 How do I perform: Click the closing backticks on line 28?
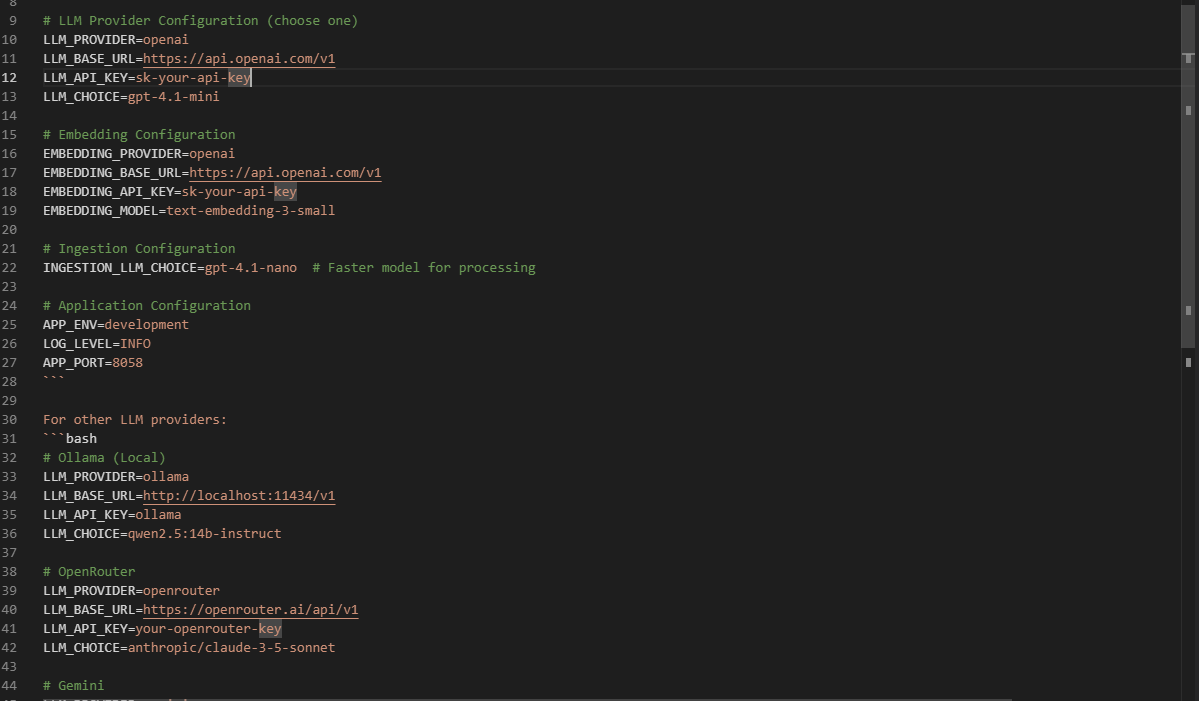(54, 378)
